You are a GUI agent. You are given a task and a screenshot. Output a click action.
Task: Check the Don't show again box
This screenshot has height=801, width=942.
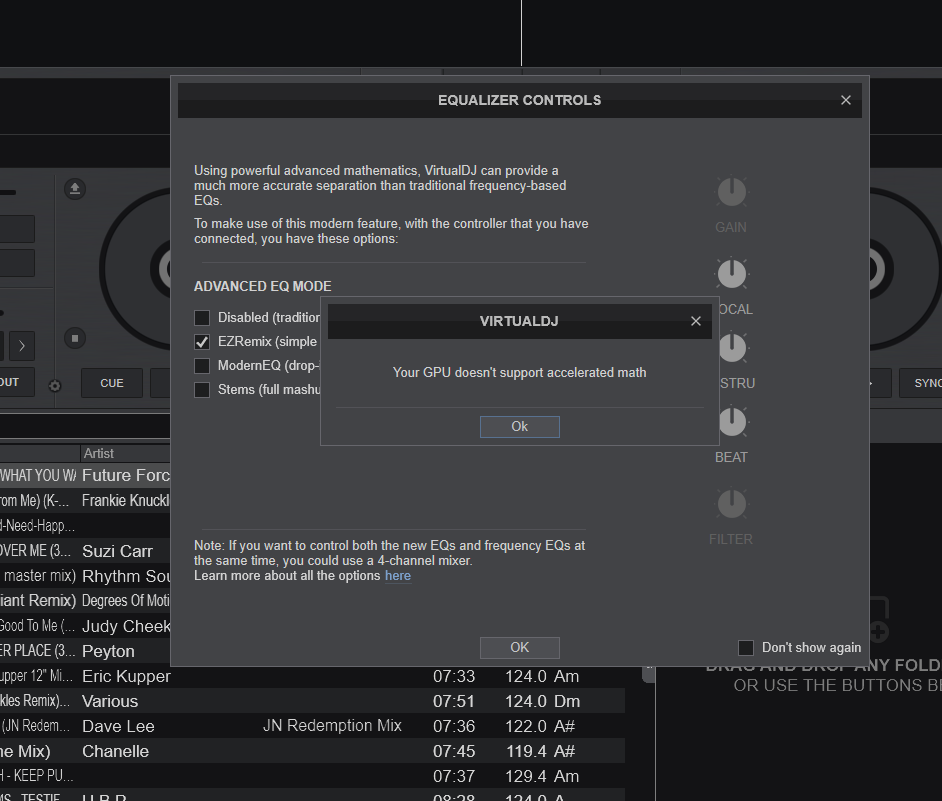pyautogui.click(x=746, y=648)
